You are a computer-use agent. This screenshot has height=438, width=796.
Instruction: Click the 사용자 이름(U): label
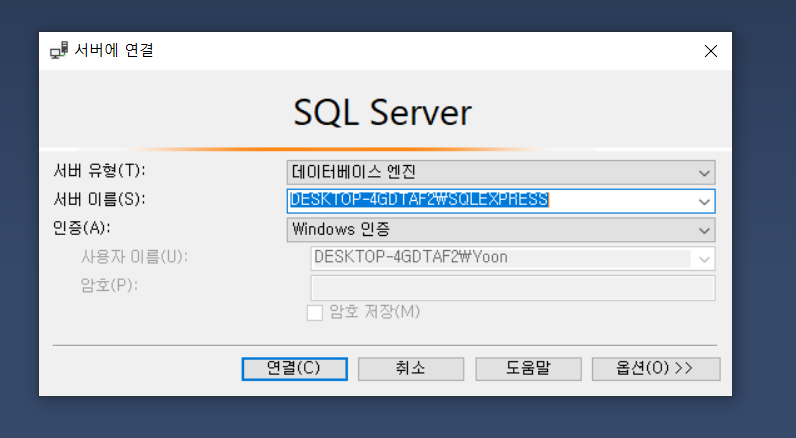[x=135, y=257]
